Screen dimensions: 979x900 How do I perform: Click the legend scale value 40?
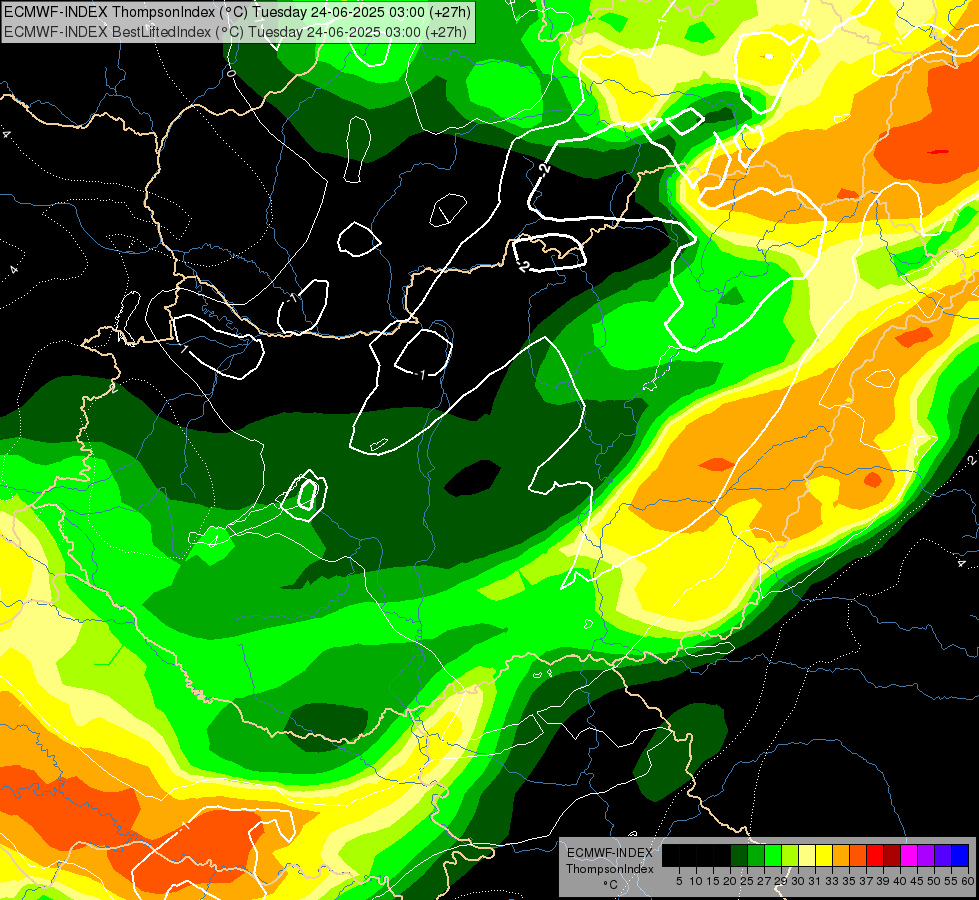click(x=900, y=881)
